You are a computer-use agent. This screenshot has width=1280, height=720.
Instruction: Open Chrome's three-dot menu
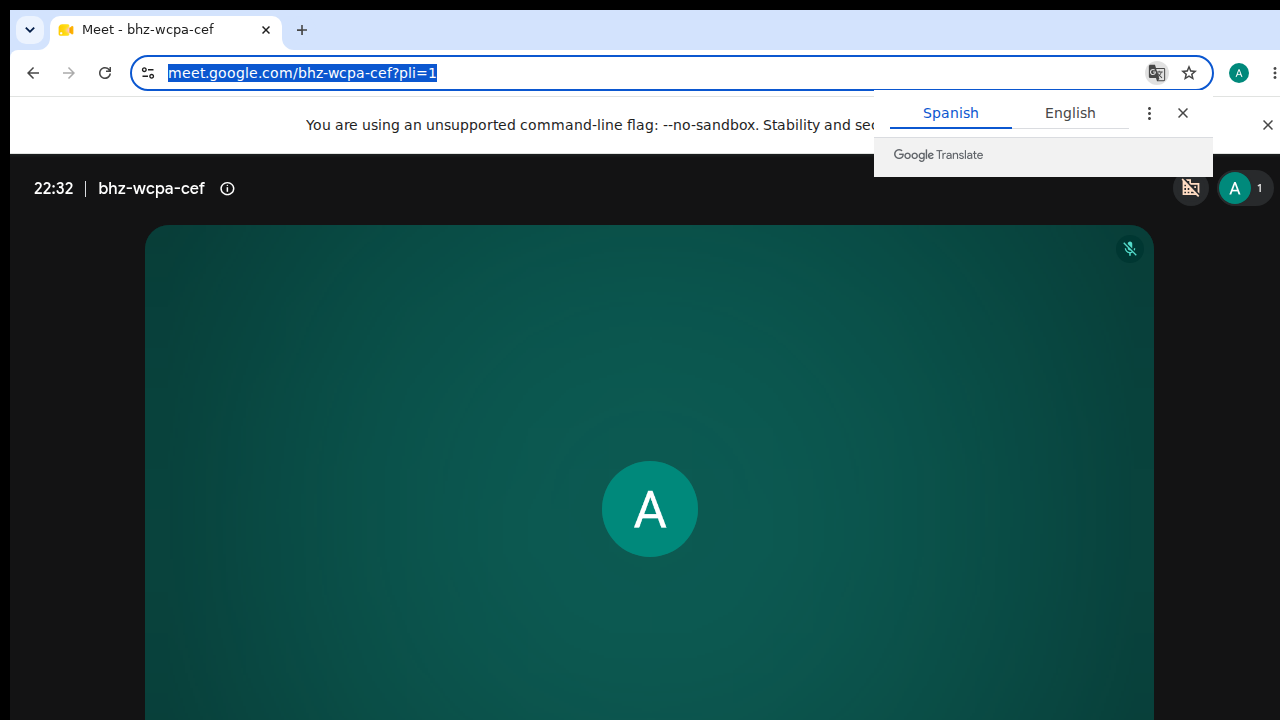pyautogui.click(x=1274, y=73)
